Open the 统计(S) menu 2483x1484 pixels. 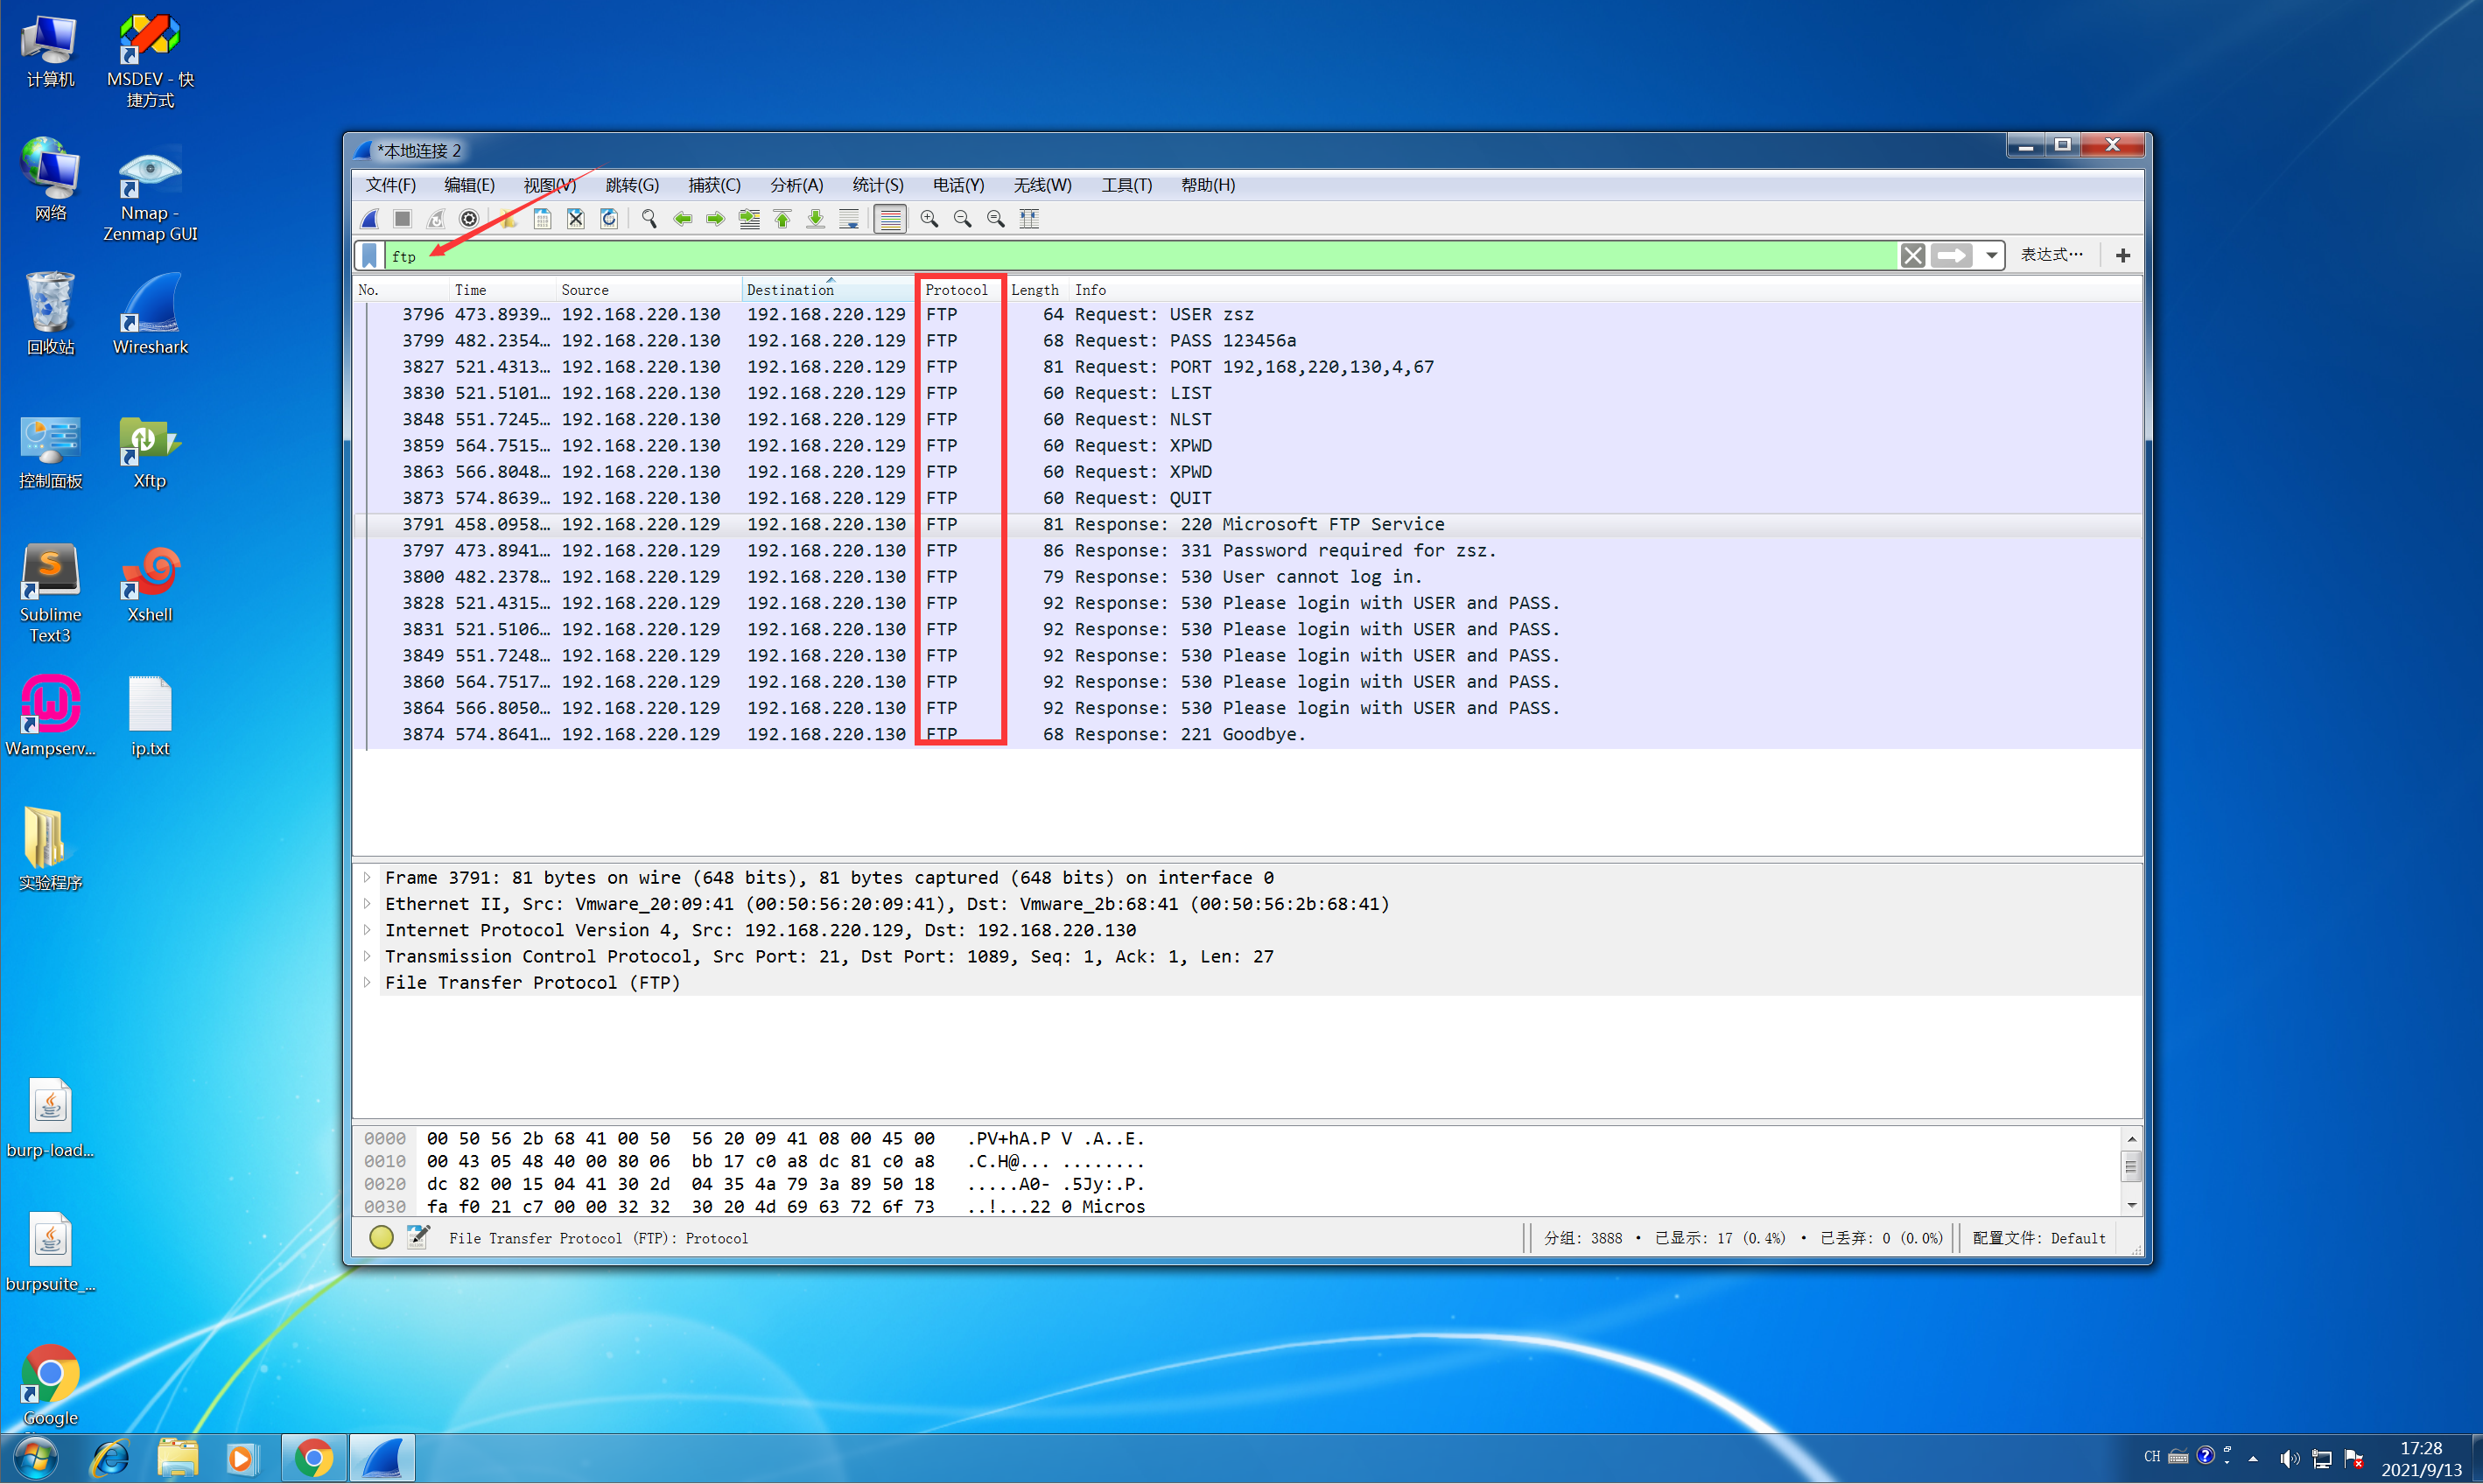[x=877, y=185]
